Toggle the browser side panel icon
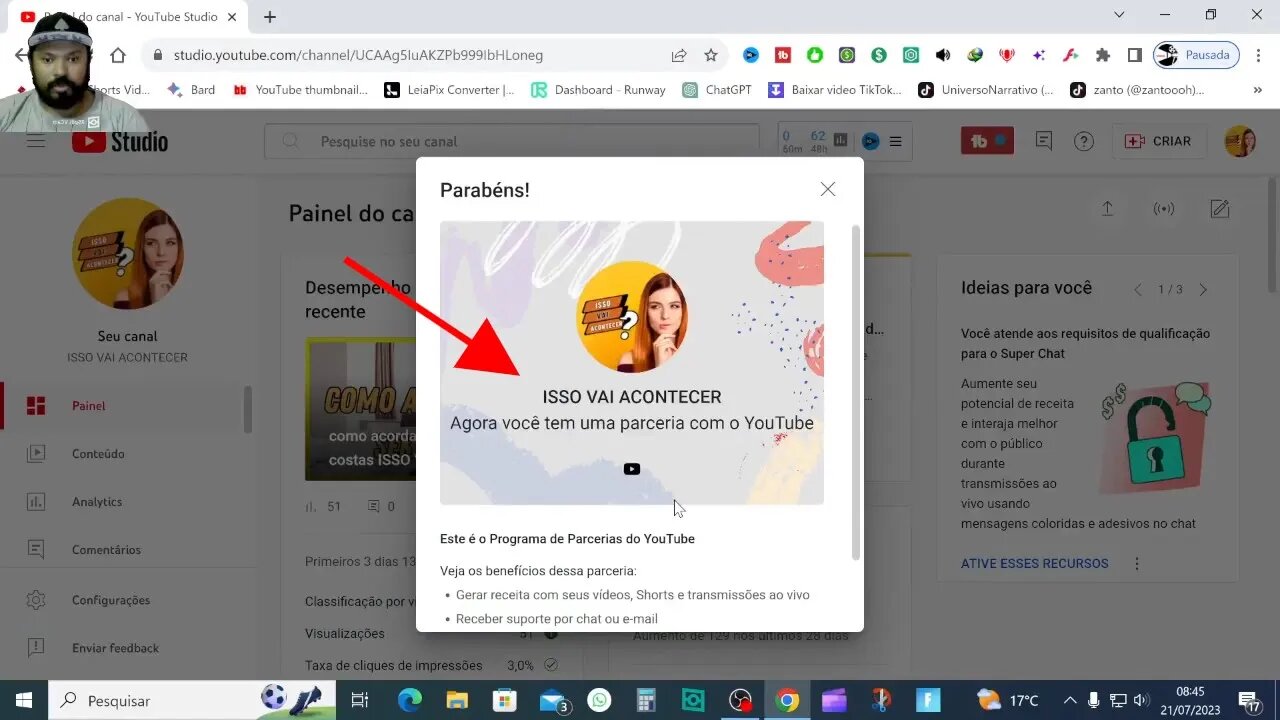Image resolution: width=1280 pixels, height=720 pixels. [1135, 55]
